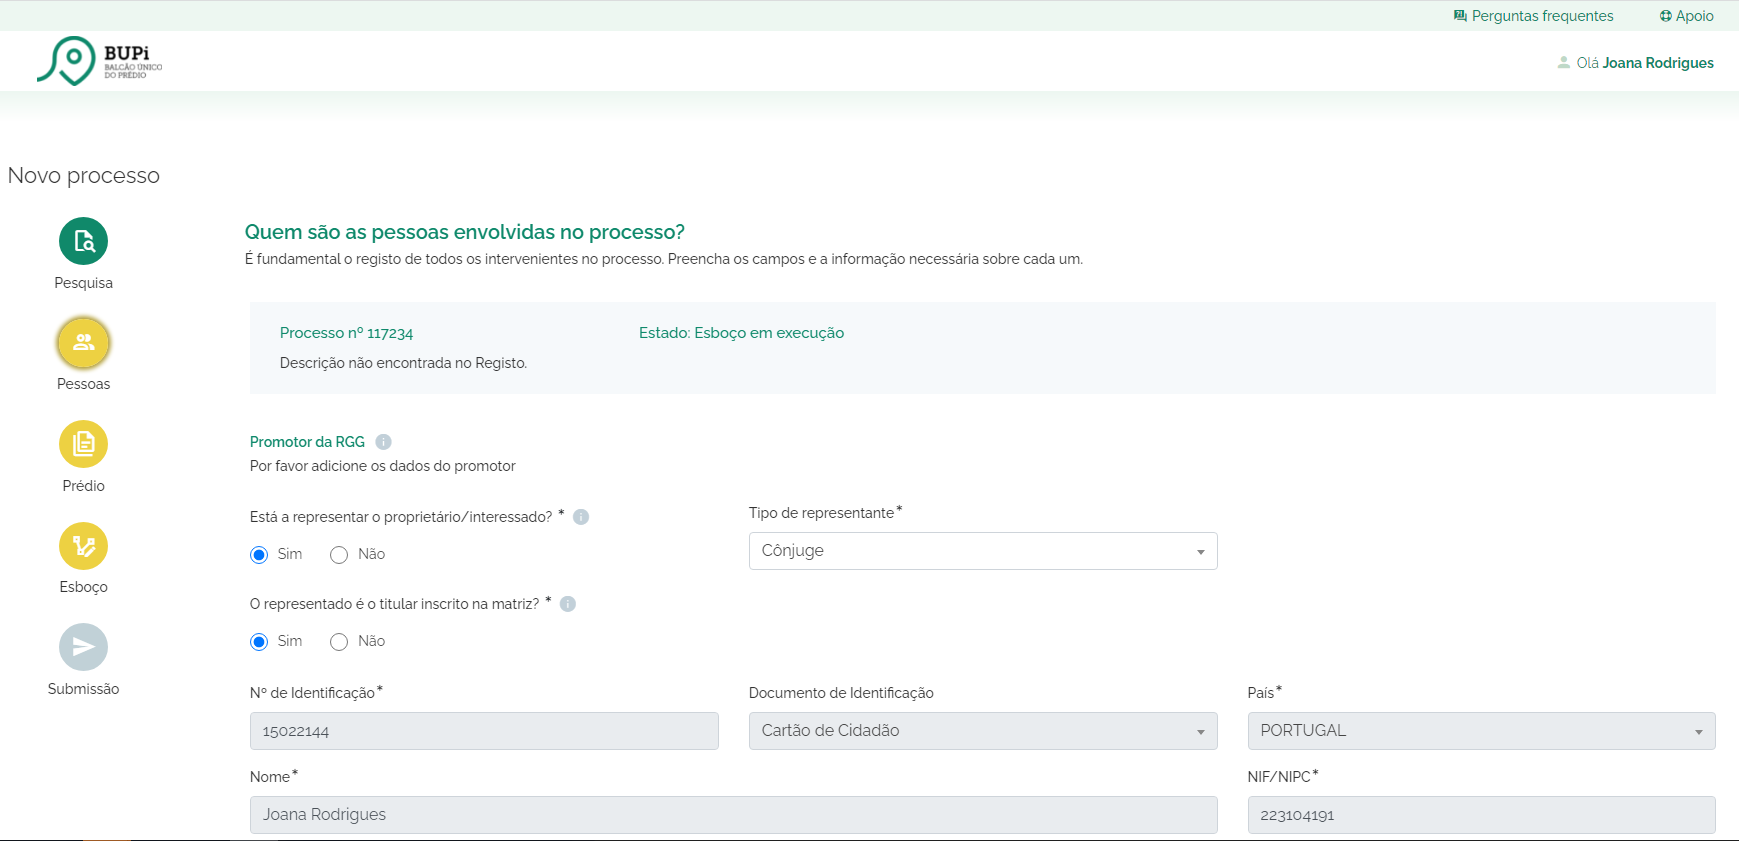Click the user avatar icon beside Olá
Image resolution: width=1739 pixels, height=841 pixels.
click(1563, 63)
